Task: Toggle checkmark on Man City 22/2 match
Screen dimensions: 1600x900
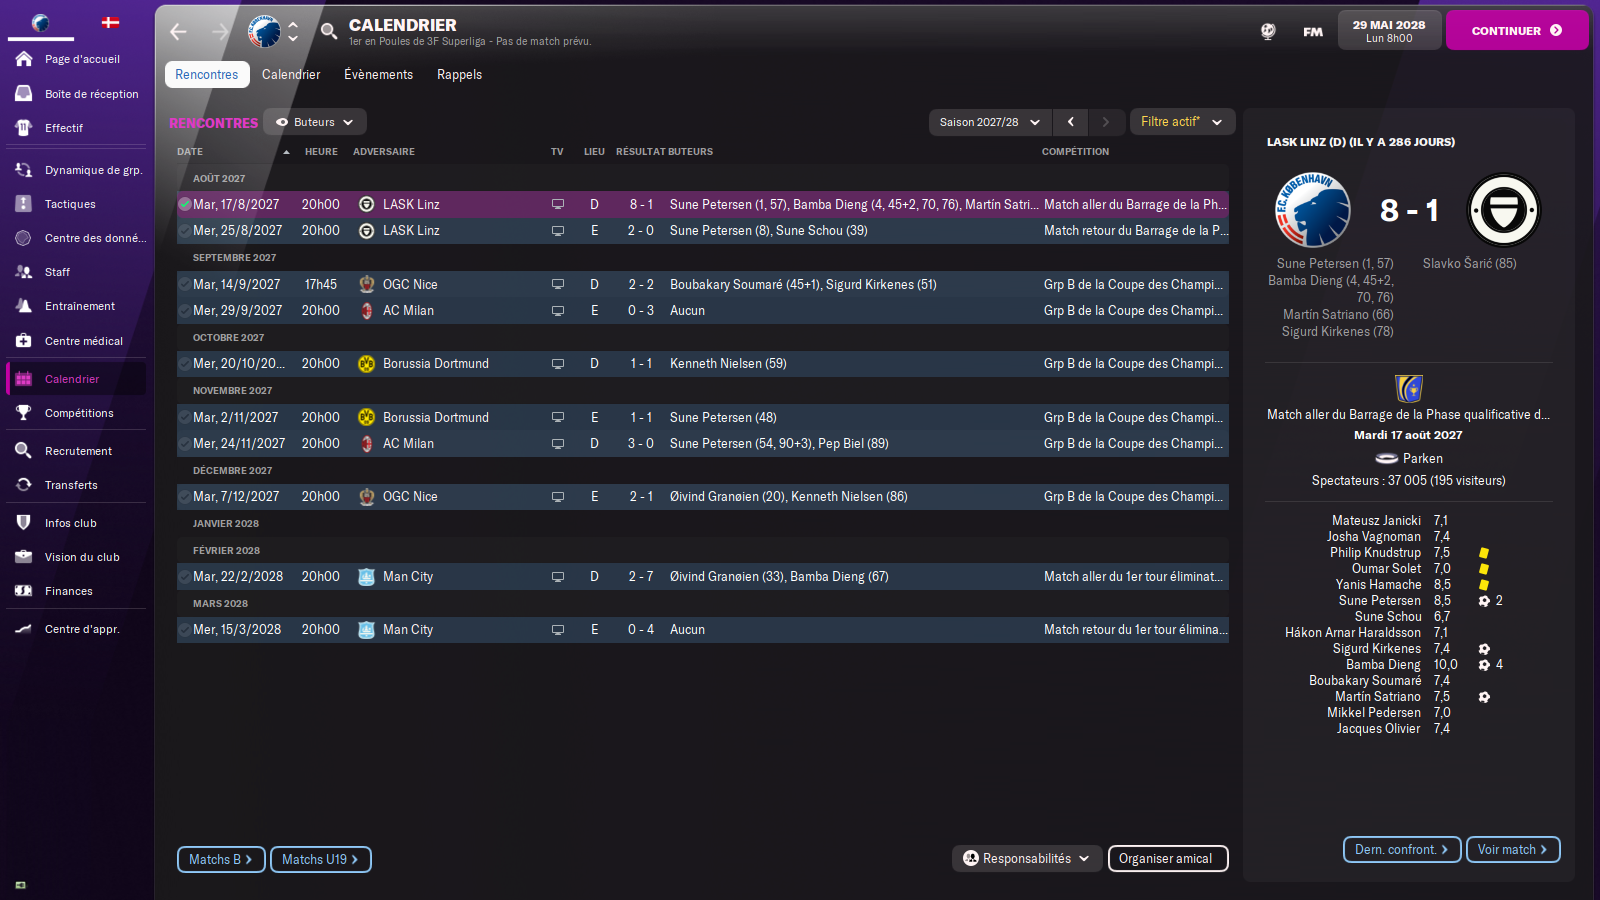Action: coord(185,577)
